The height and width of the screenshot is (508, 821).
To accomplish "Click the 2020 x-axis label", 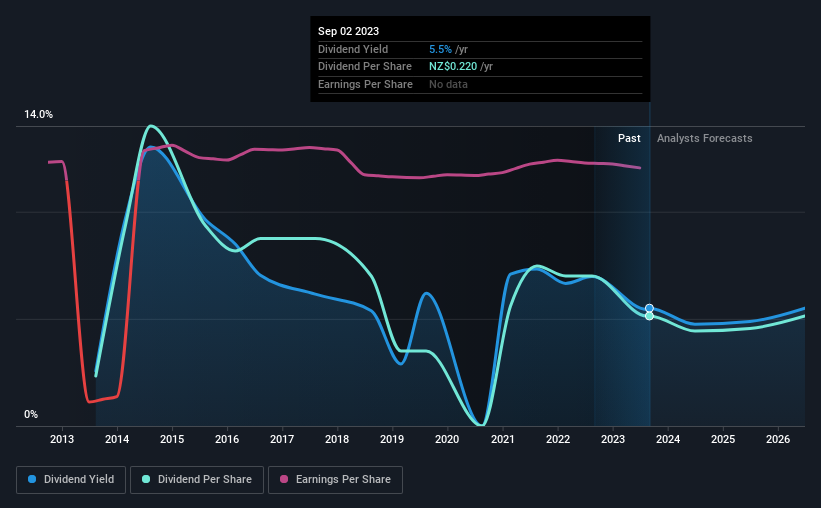I will (447, 439).
